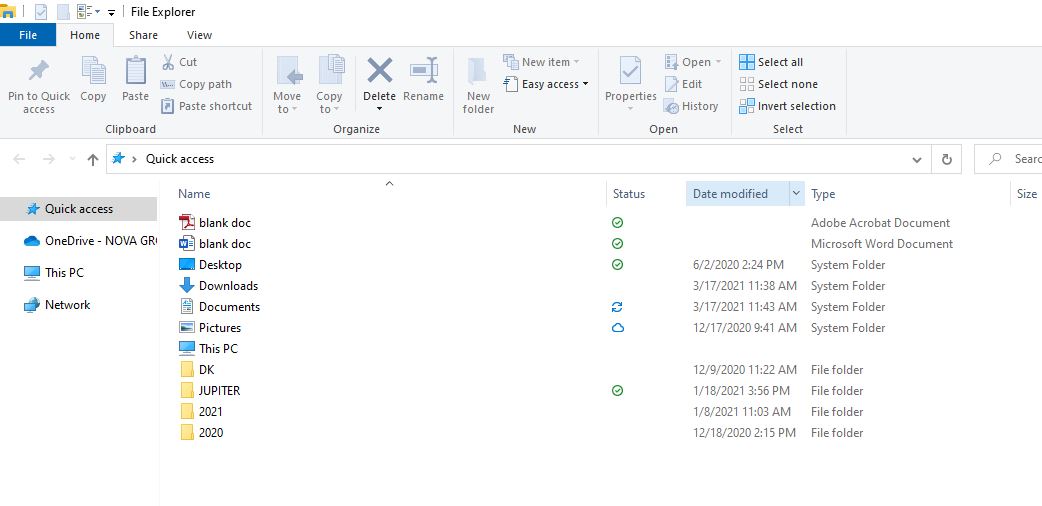Expand the address bar history dropdown
This screenshot has height=506, width=1042.
(917, 160)
